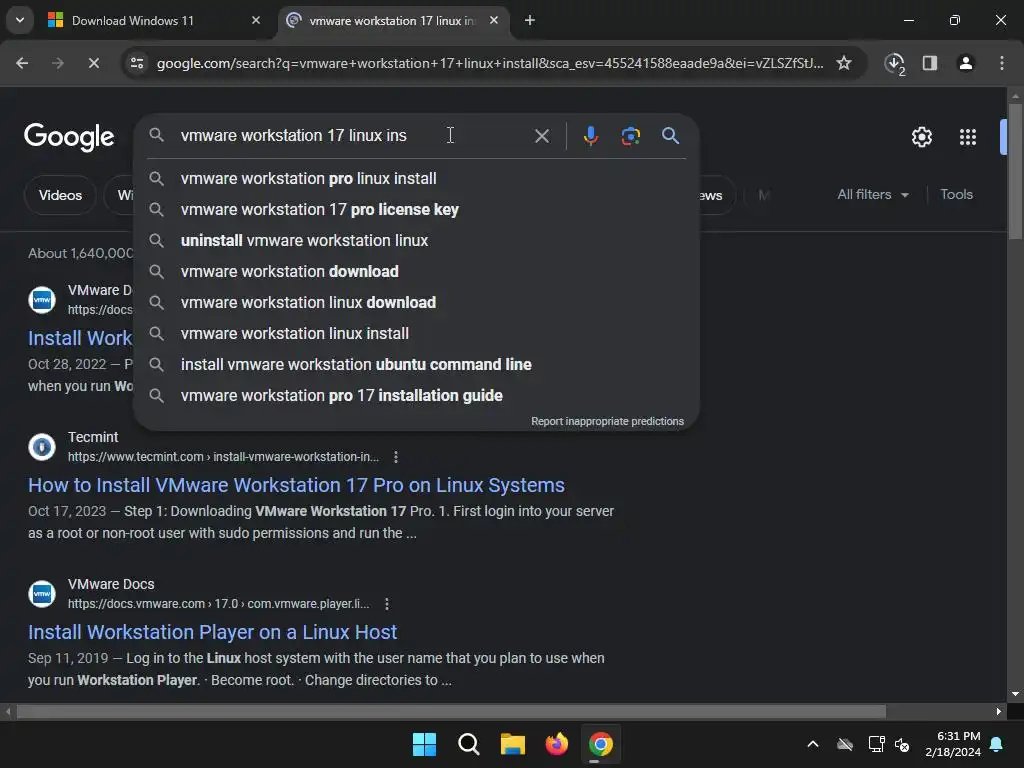Start Google voice search with microphone
The height and width of the screenshot is (768, 1024).
590,136
